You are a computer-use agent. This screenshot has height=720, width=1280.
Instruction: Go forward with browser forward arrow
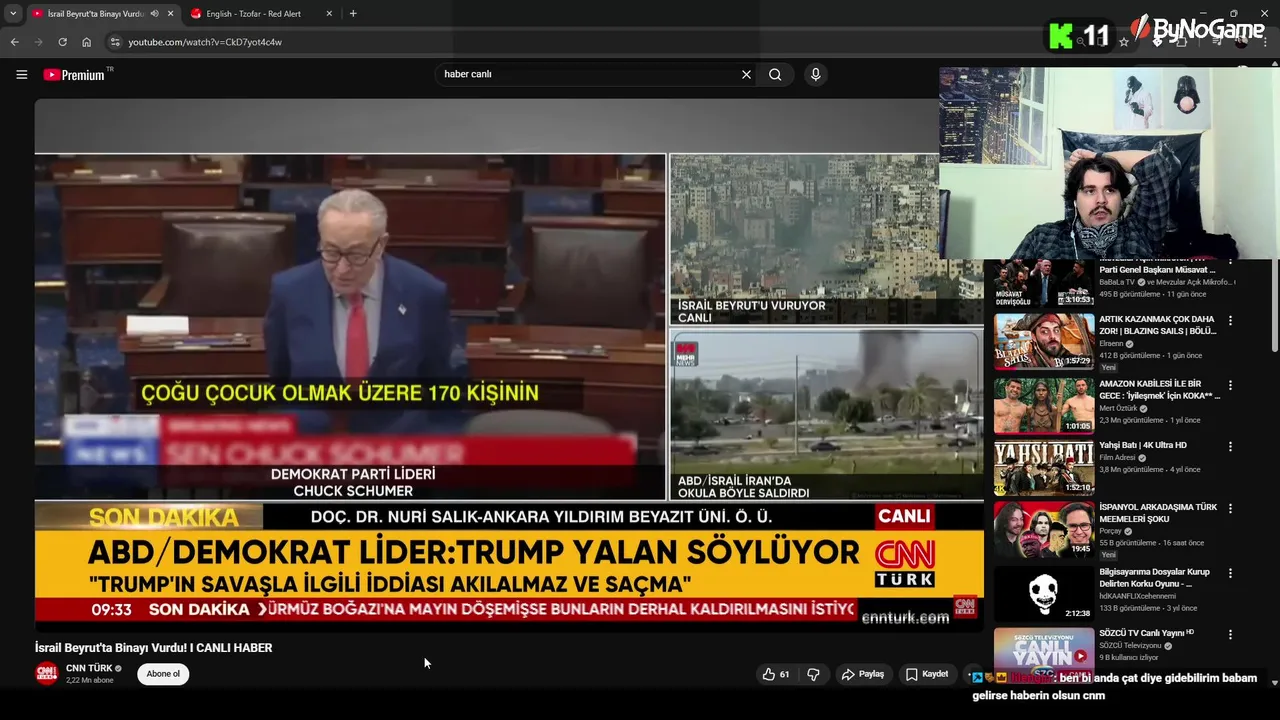coord(38,42)
